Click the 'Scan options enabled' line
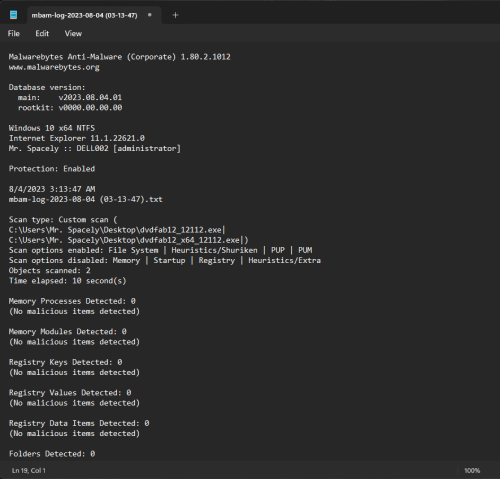Screen dimensions: 500x479 click(x=161, y=250)
